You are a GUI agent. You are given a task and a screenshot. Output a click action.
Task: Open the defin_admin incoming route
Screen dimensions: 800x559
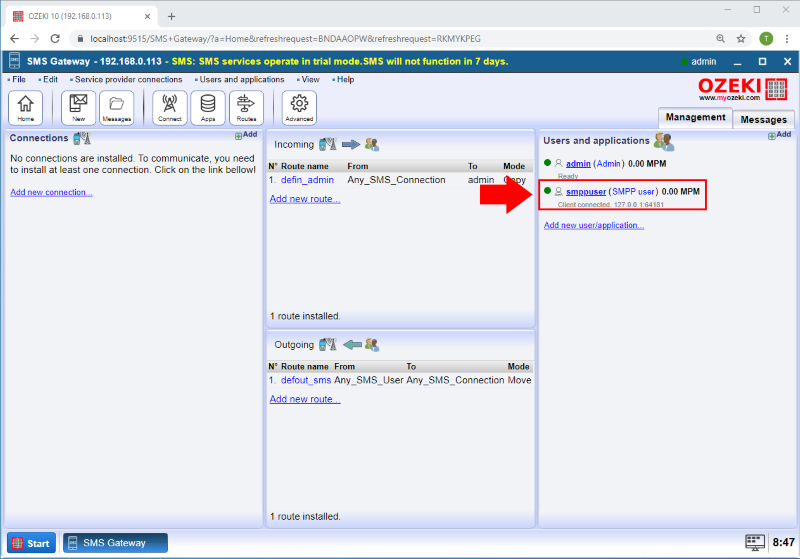tap(307, 180)
